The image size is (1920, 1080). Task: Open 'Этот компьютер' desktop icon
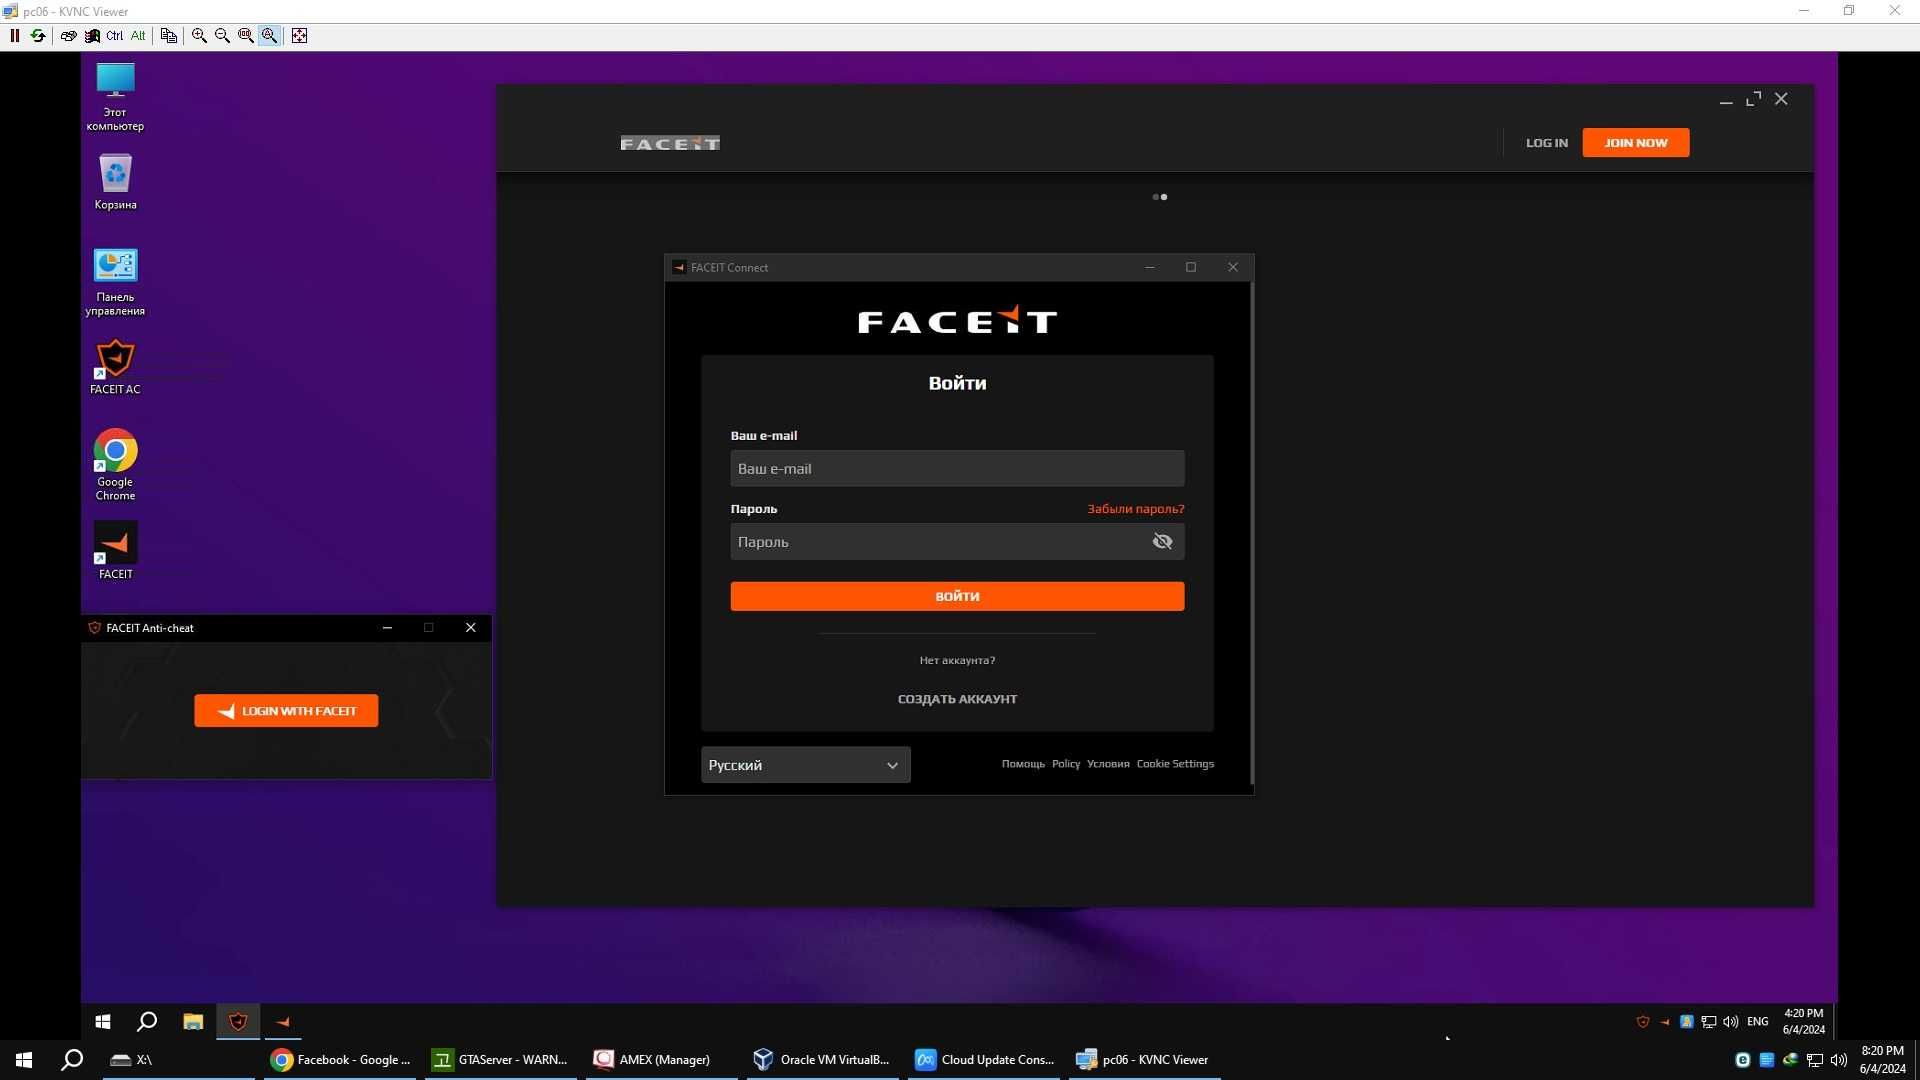pos(115,96)
